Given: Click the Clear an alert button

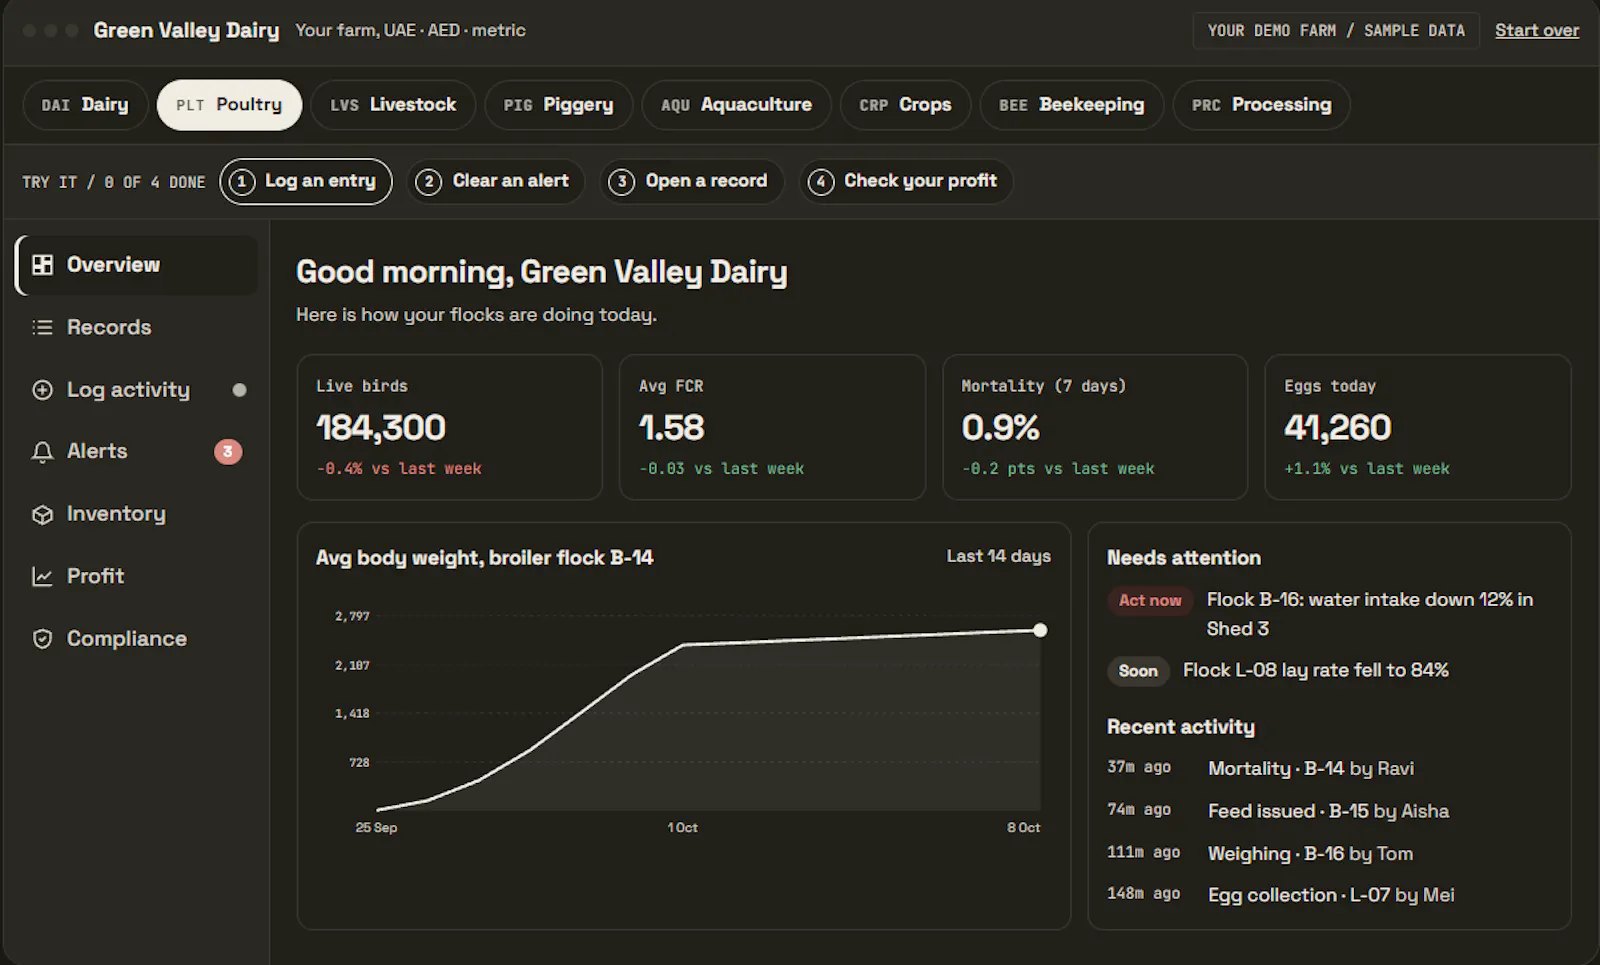Looking at the screenshot, I should [496, 181].
